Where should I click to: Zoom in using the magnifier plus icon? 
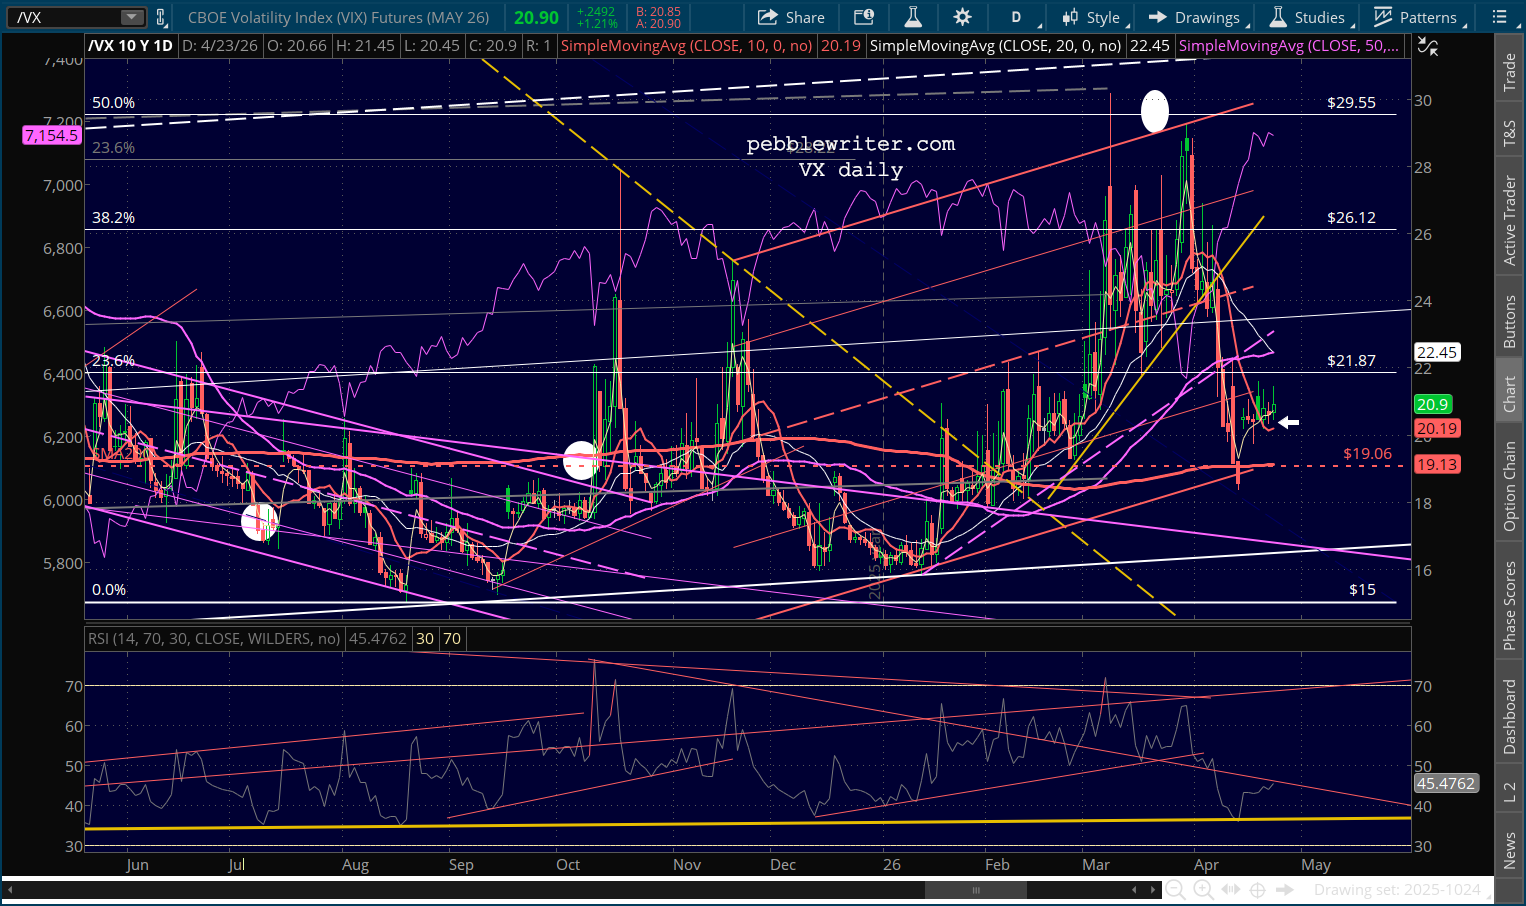1203,890
